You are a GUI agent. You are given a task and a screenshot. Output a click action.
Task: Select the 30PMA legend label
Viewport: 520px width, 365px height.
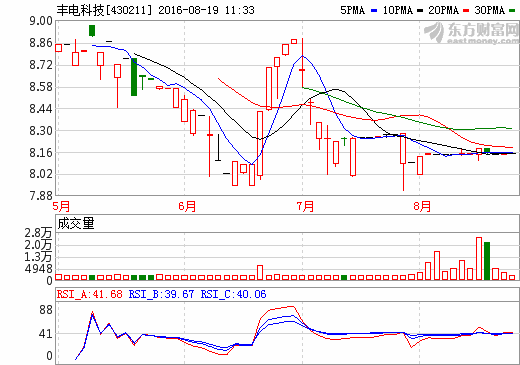click(489, 10)
